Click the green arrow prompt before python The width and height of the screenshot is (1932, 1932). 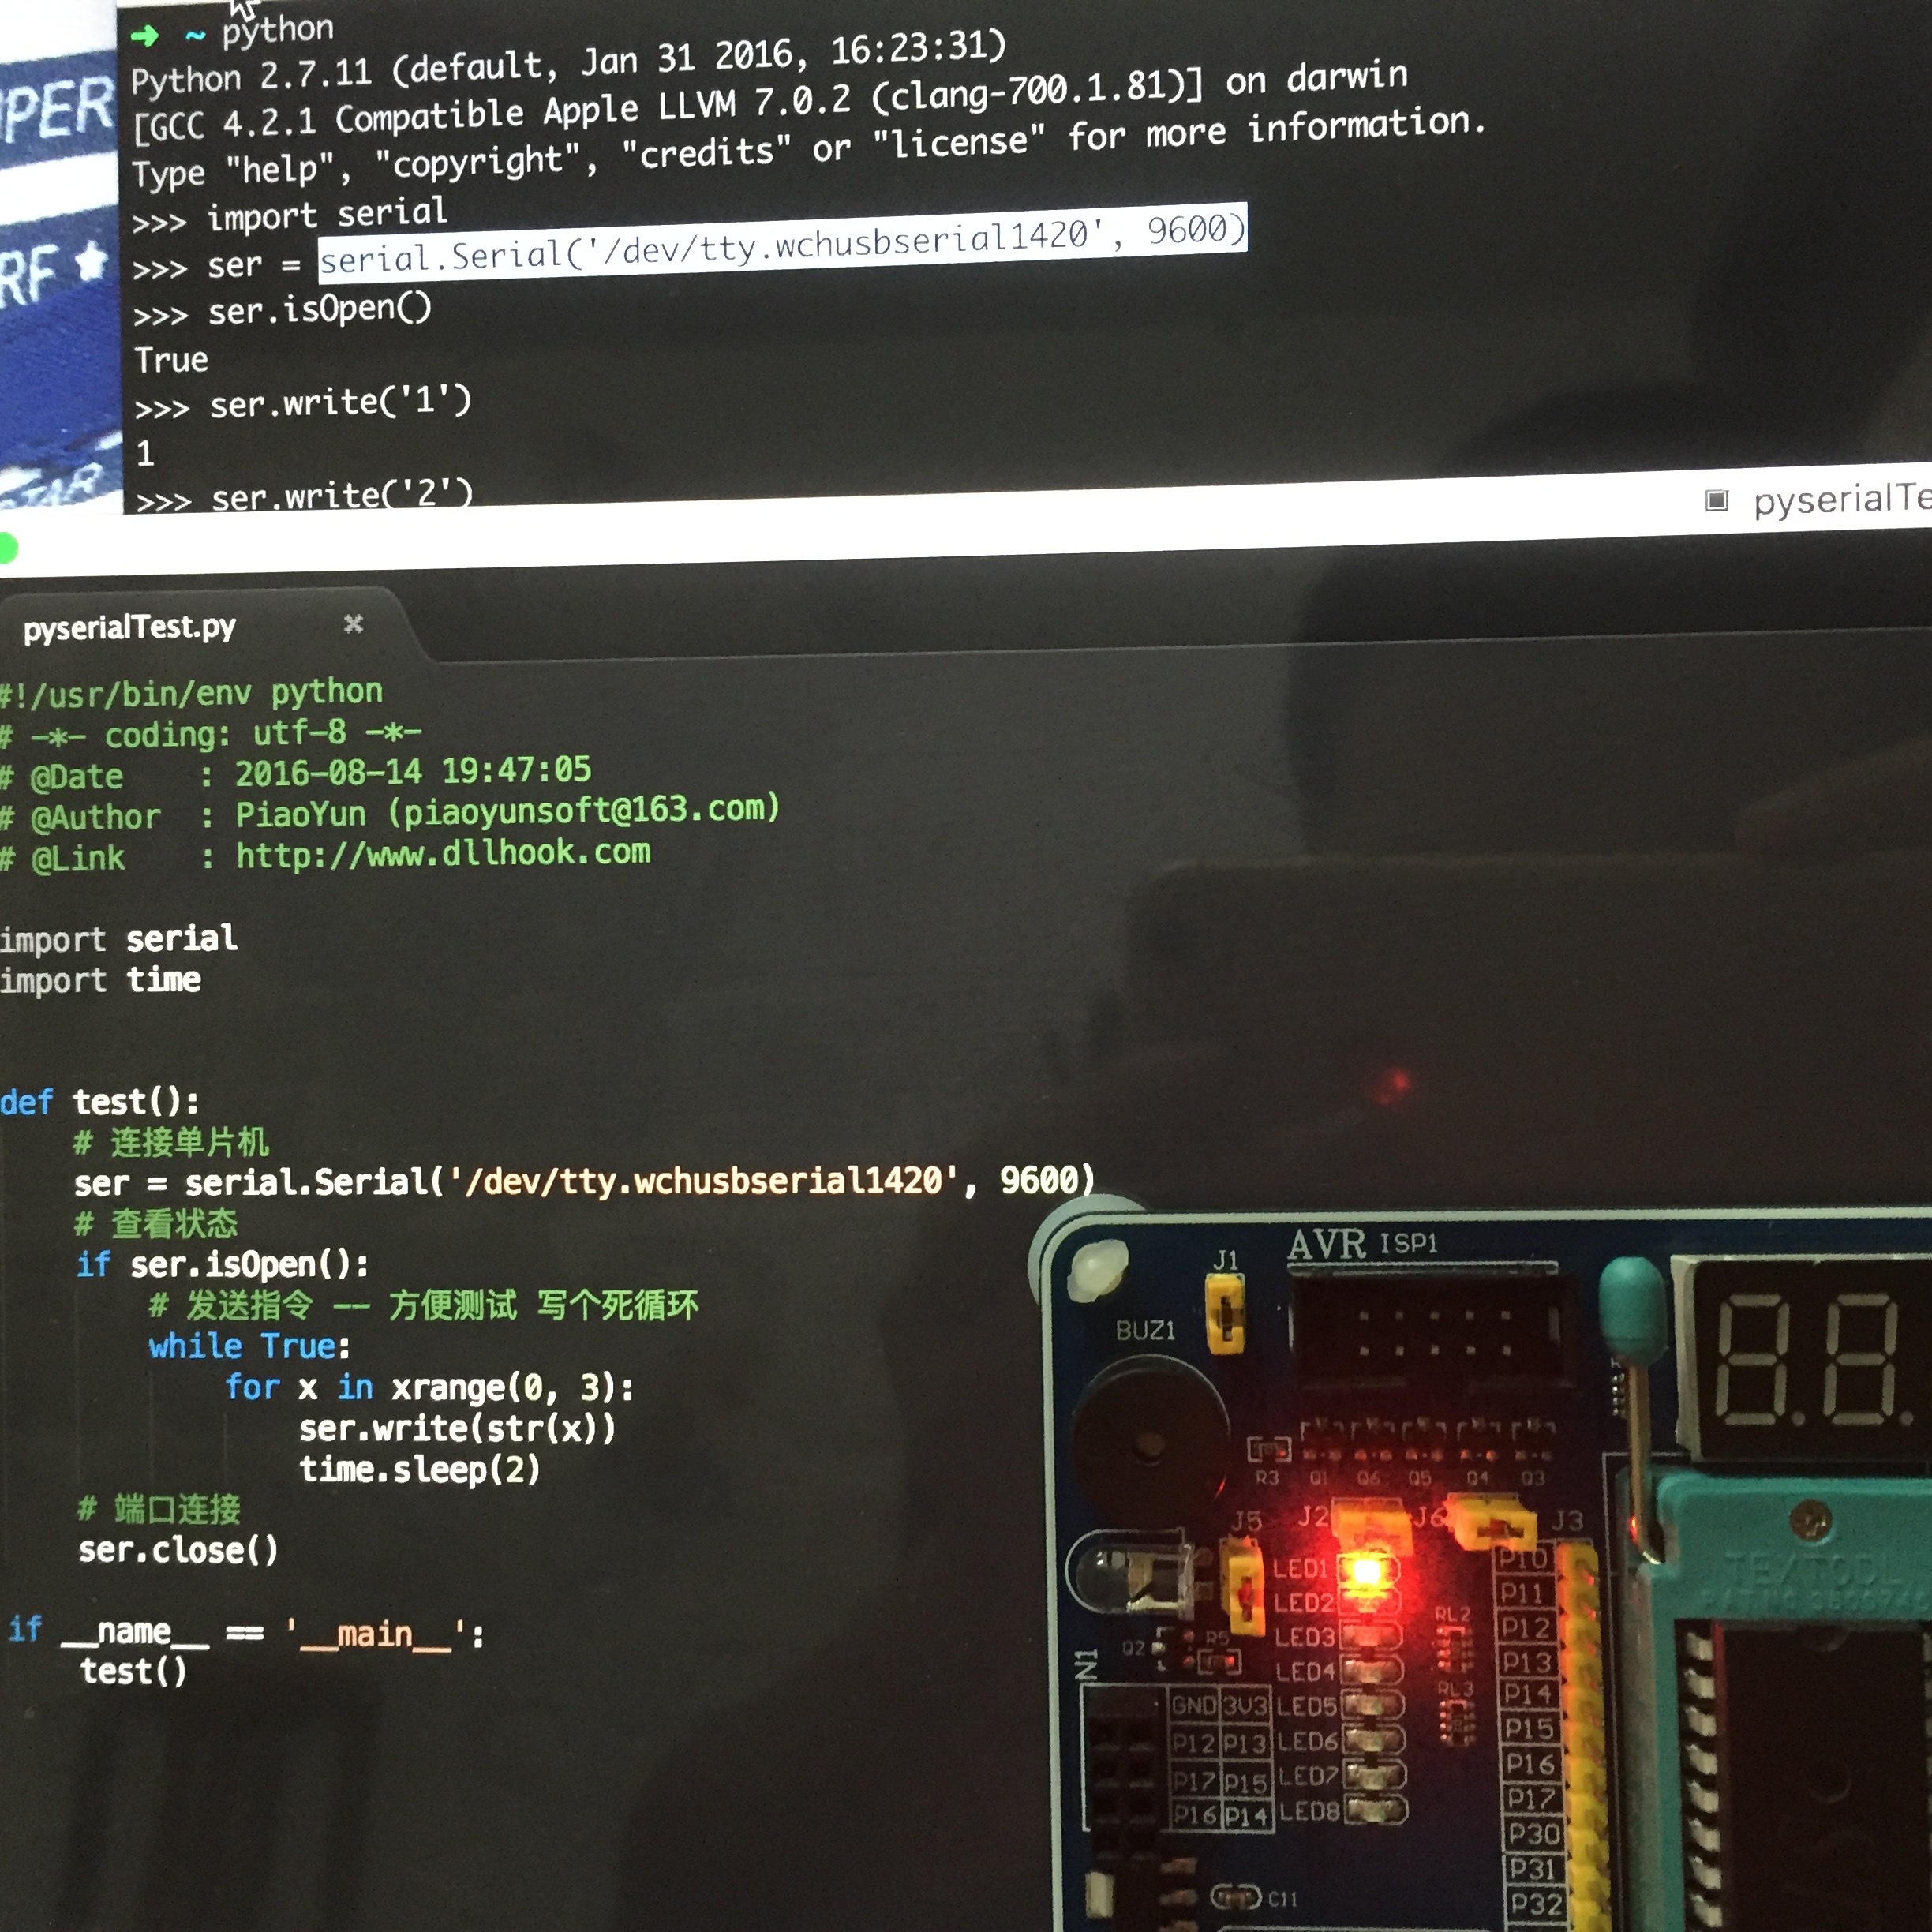click(145, 36)
